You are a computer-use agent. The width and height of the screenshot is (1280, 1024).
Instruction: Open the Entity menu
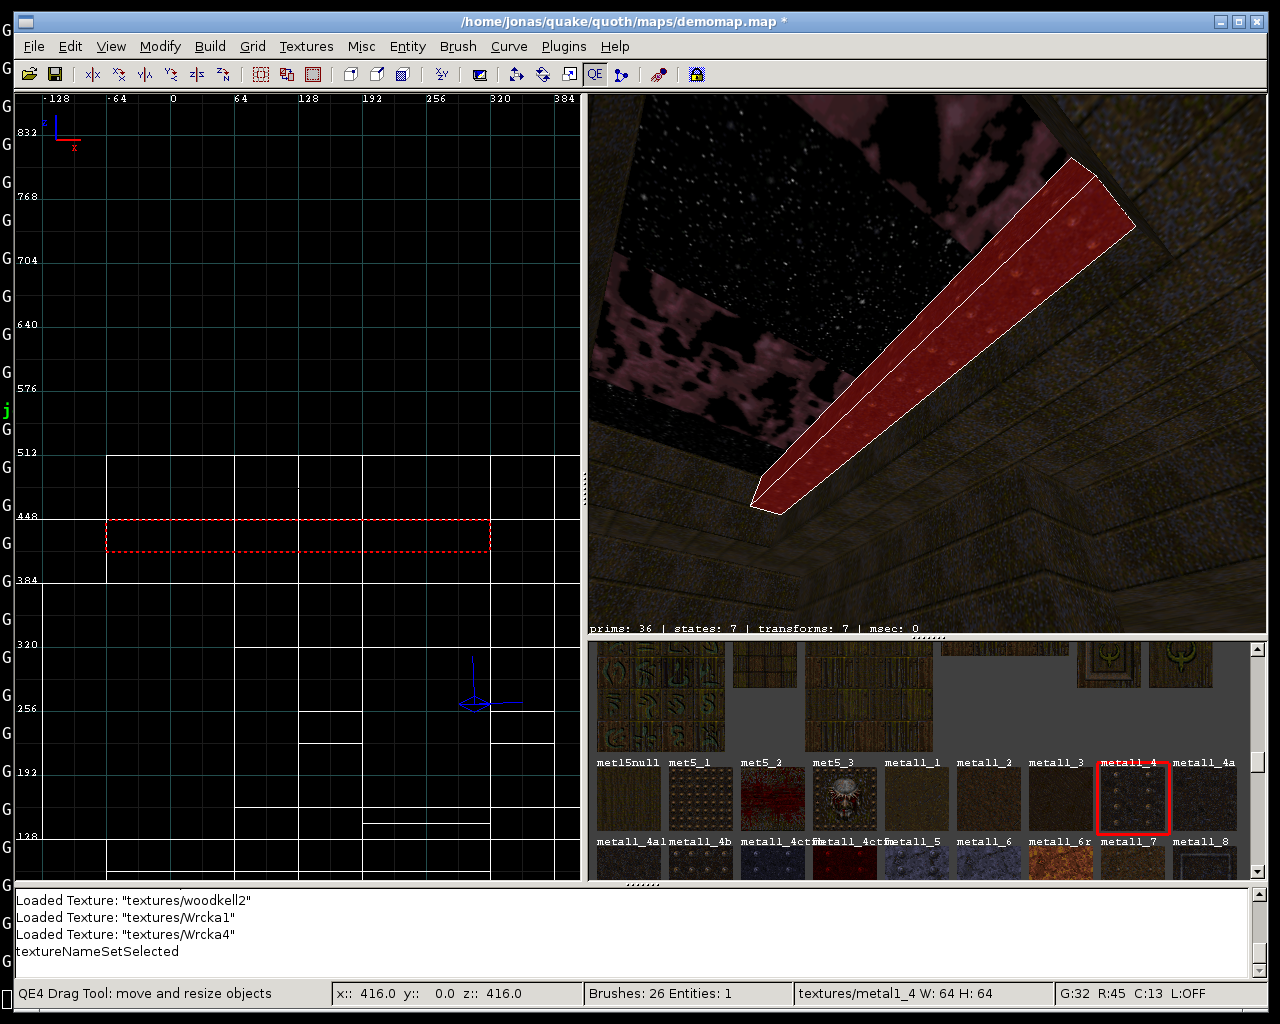coord(408,46)
